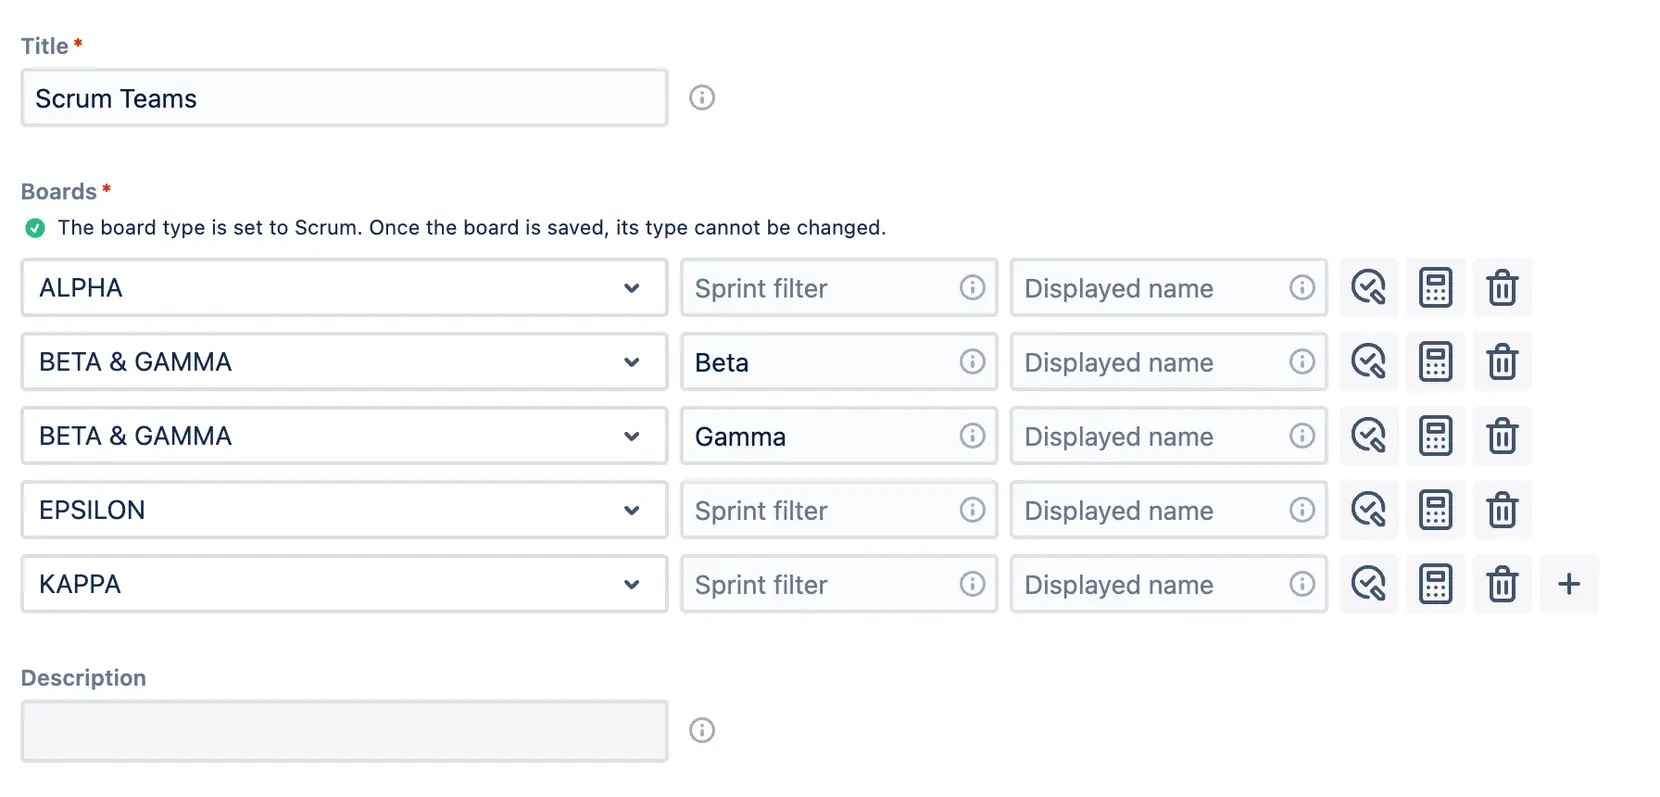Click Displayed name field in Beta row
1660x797 pixels.
click(1169, 362)
